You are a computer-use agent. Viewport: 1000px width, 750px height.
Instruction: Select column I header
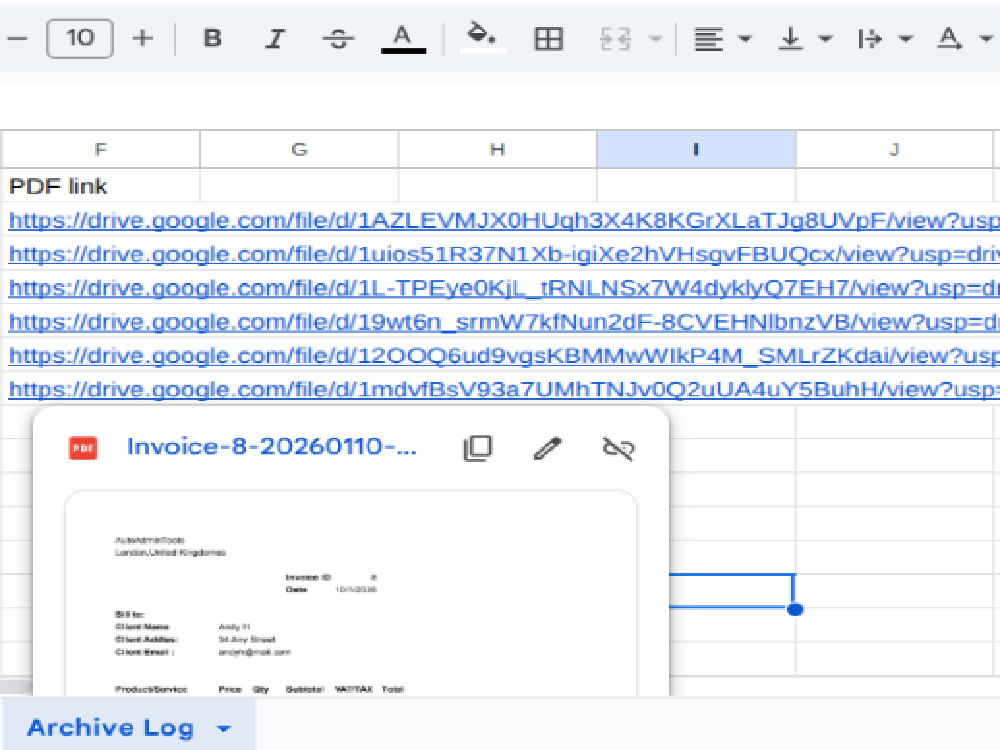[696, 149]
